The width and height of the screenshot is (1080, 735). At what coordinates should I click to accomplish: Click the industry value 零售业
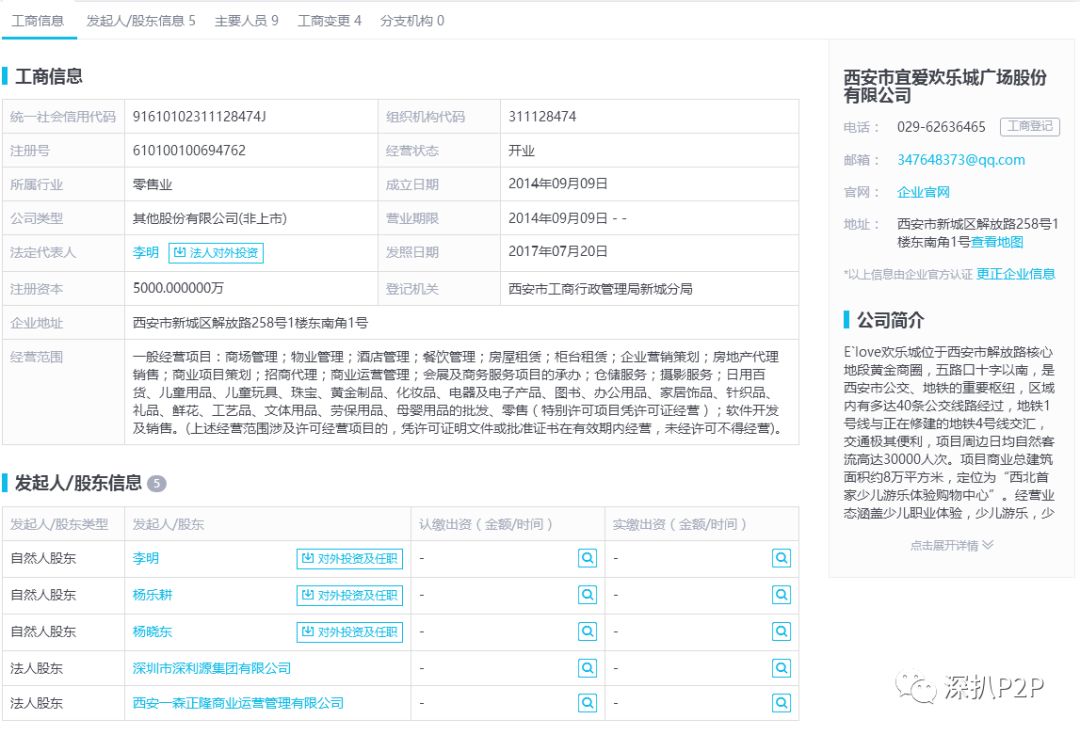[x=152, y=185]
